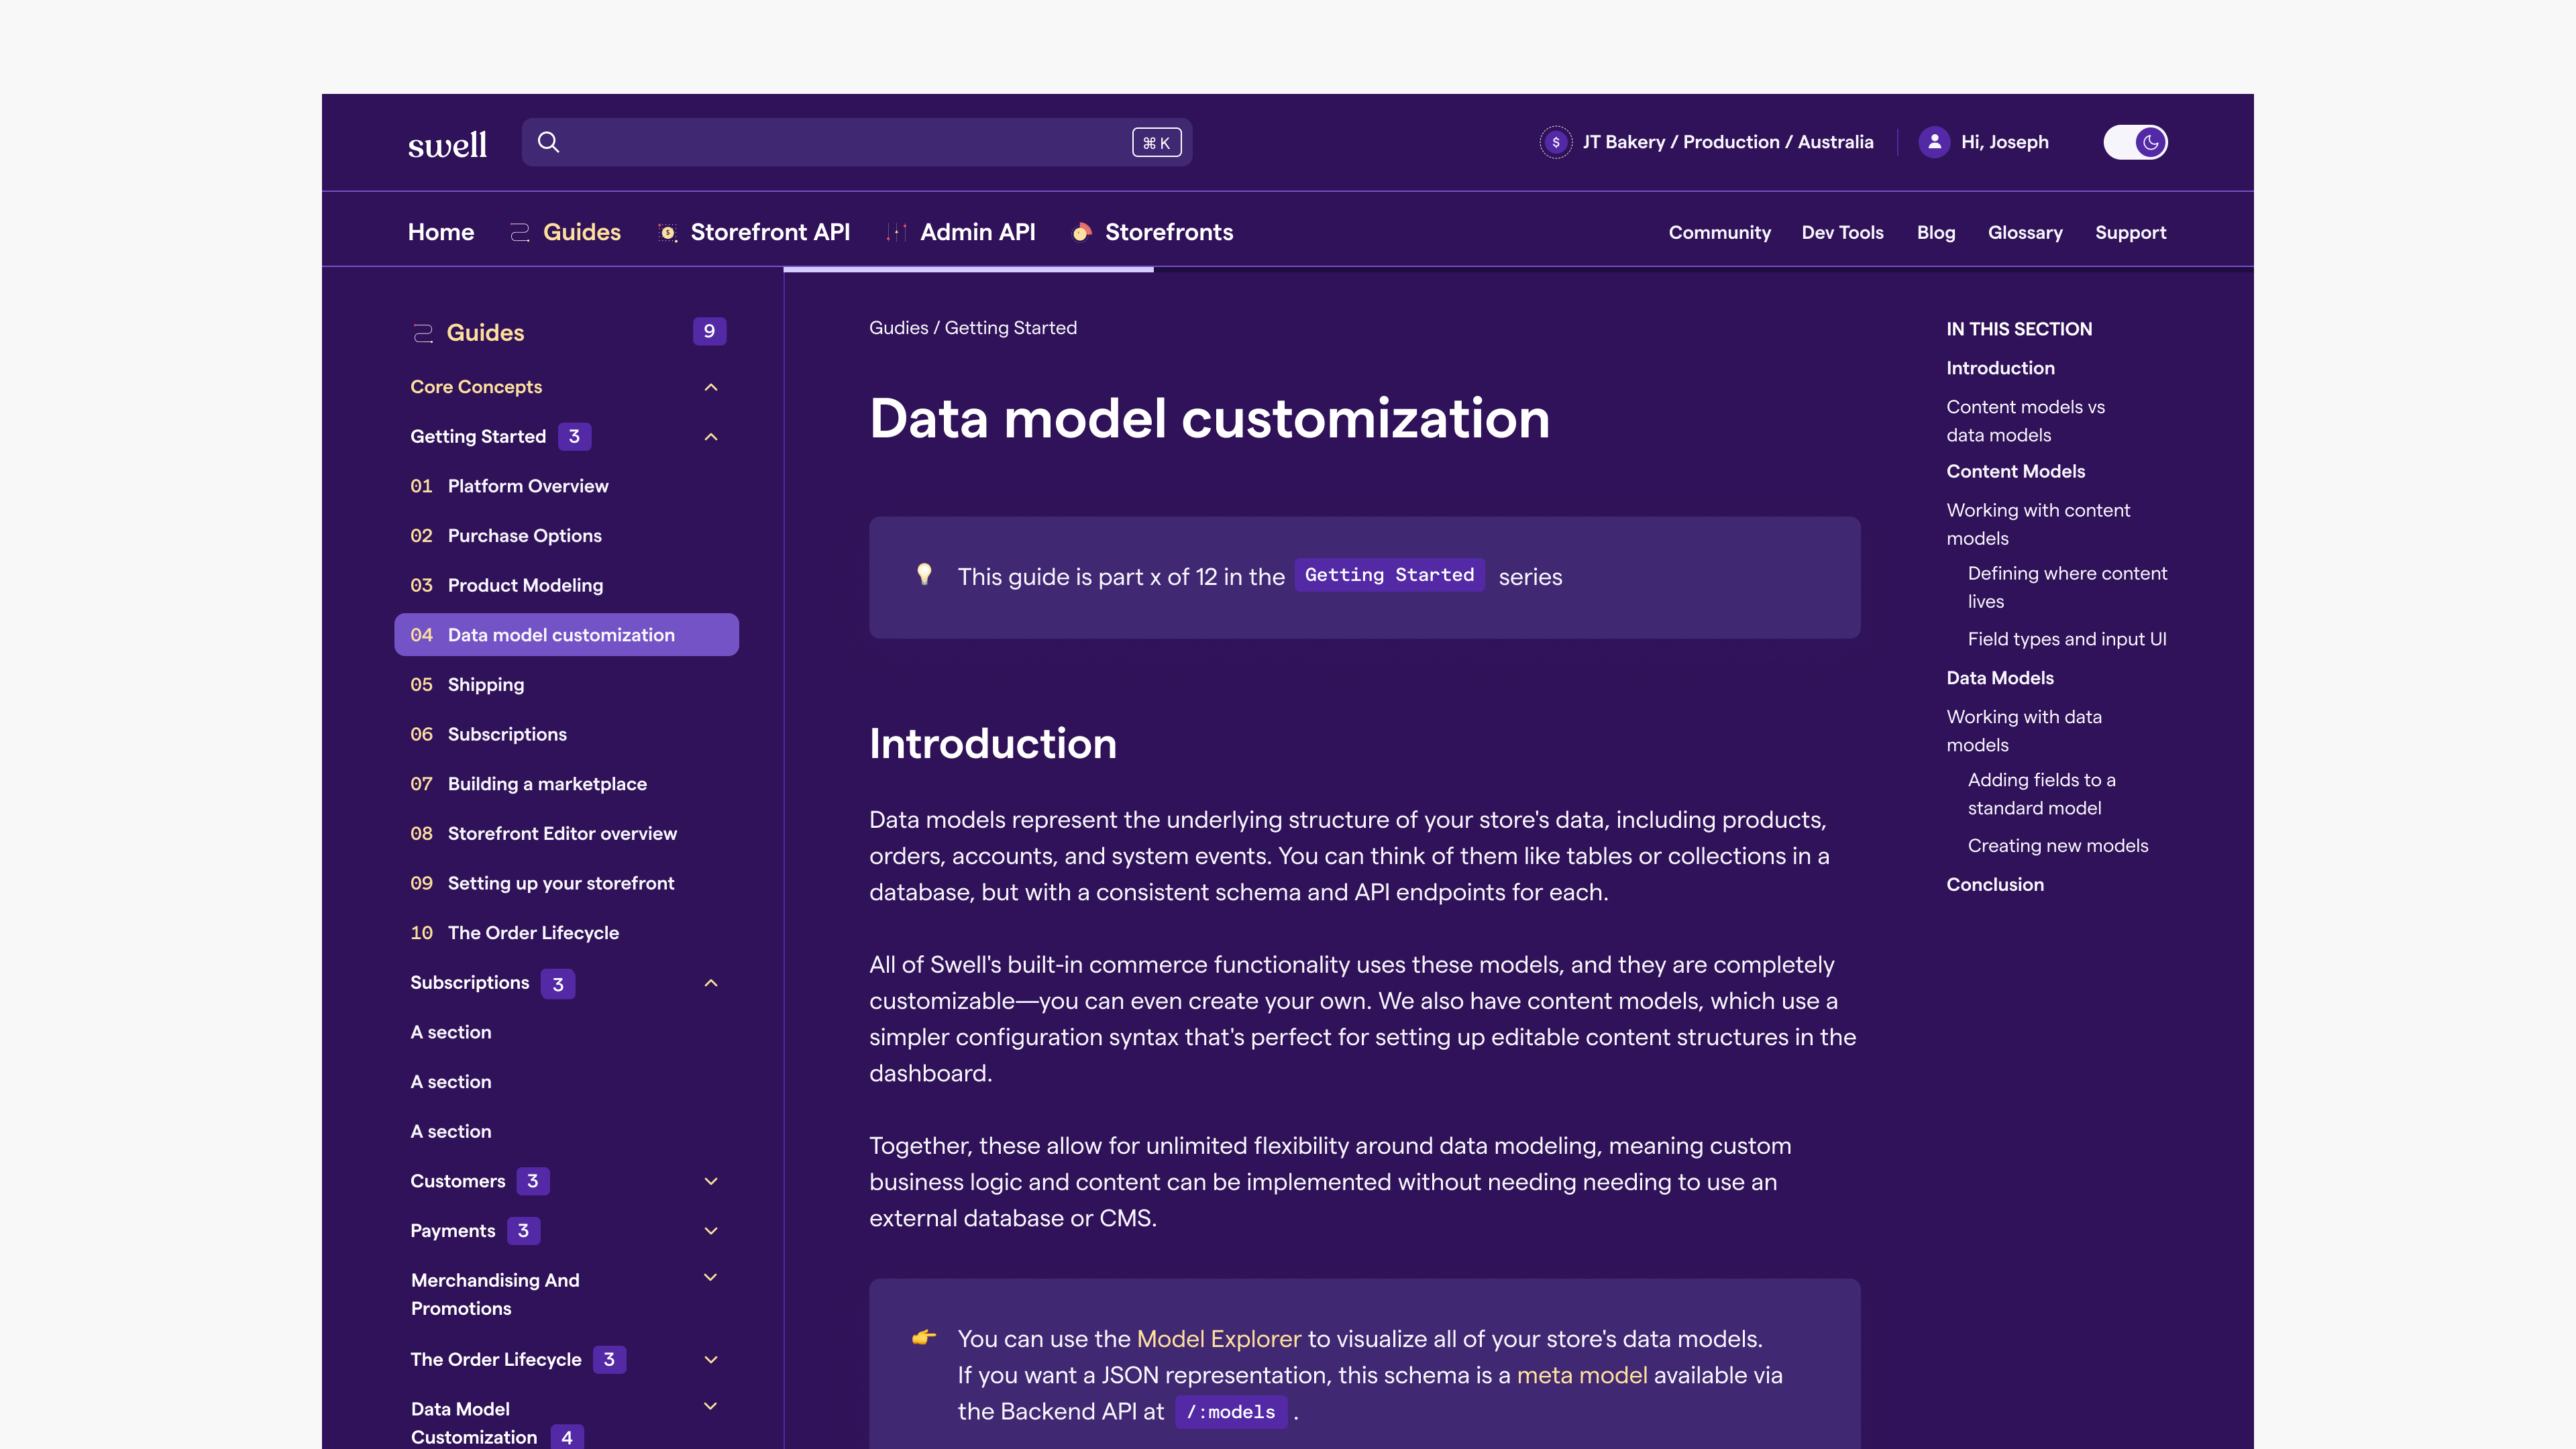
Task: Click the store dollar icon beside JT Bakery
Action: coord(1555,142)
